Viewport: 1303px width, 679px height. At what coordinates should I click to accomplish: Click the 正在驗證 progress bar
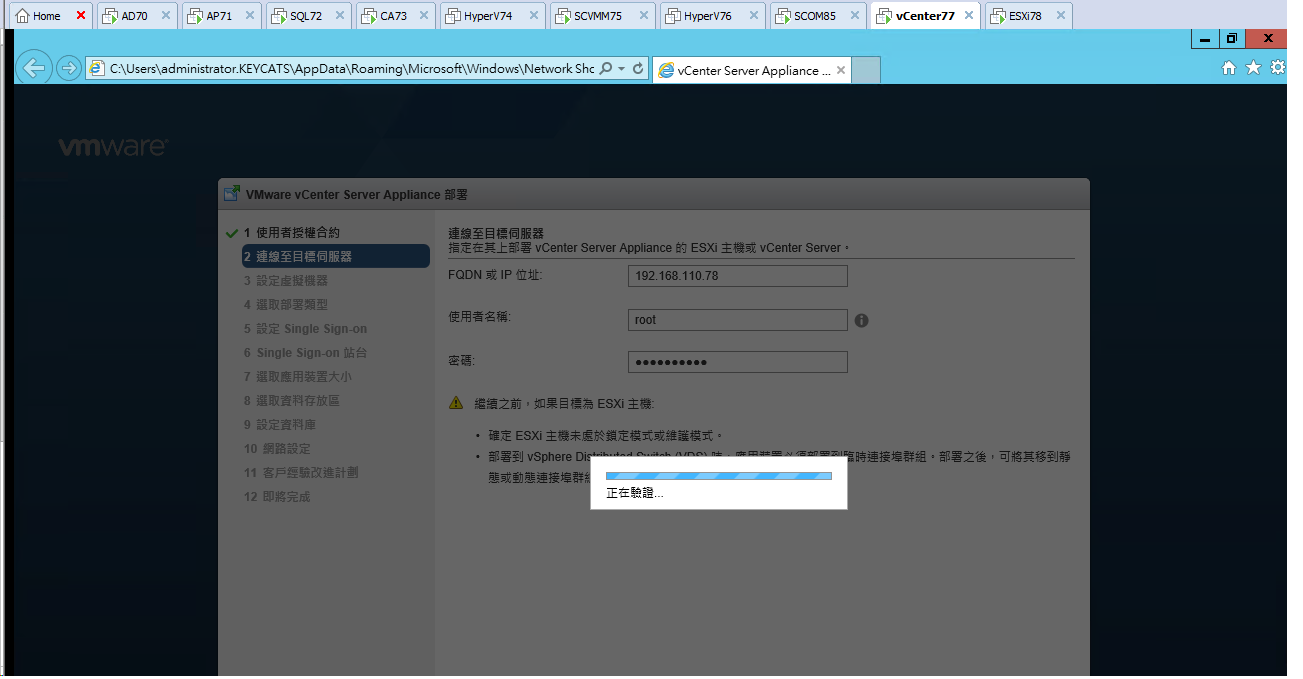pyautogui.click(x=719, y=476)
